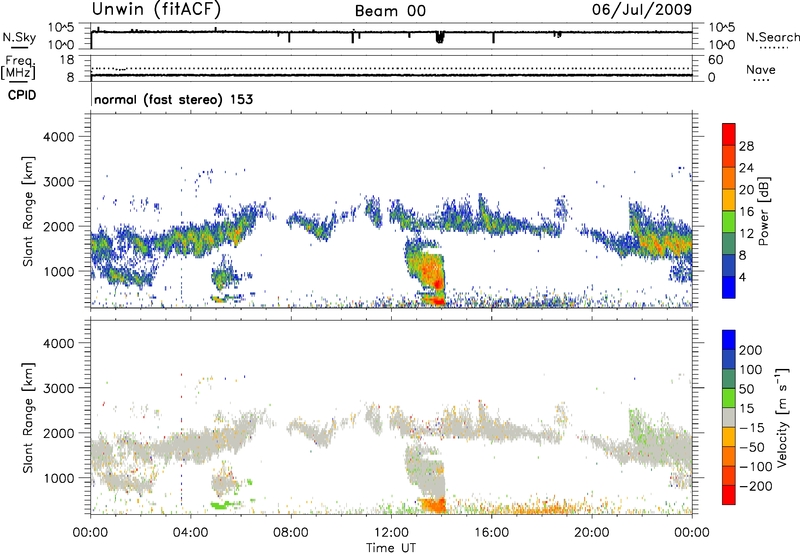Click the 'Unwin (fitACF)' title text
Image resolution: width=800 pixels, height=554 pixels.
[156, 9]
